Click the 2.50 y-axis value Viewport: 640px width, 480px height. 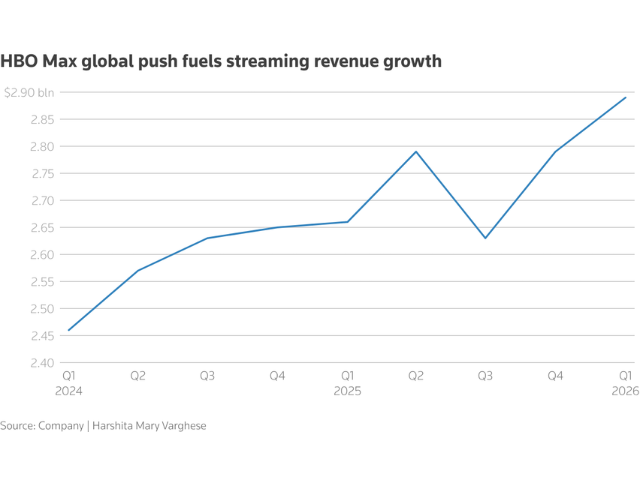(42, 309)
